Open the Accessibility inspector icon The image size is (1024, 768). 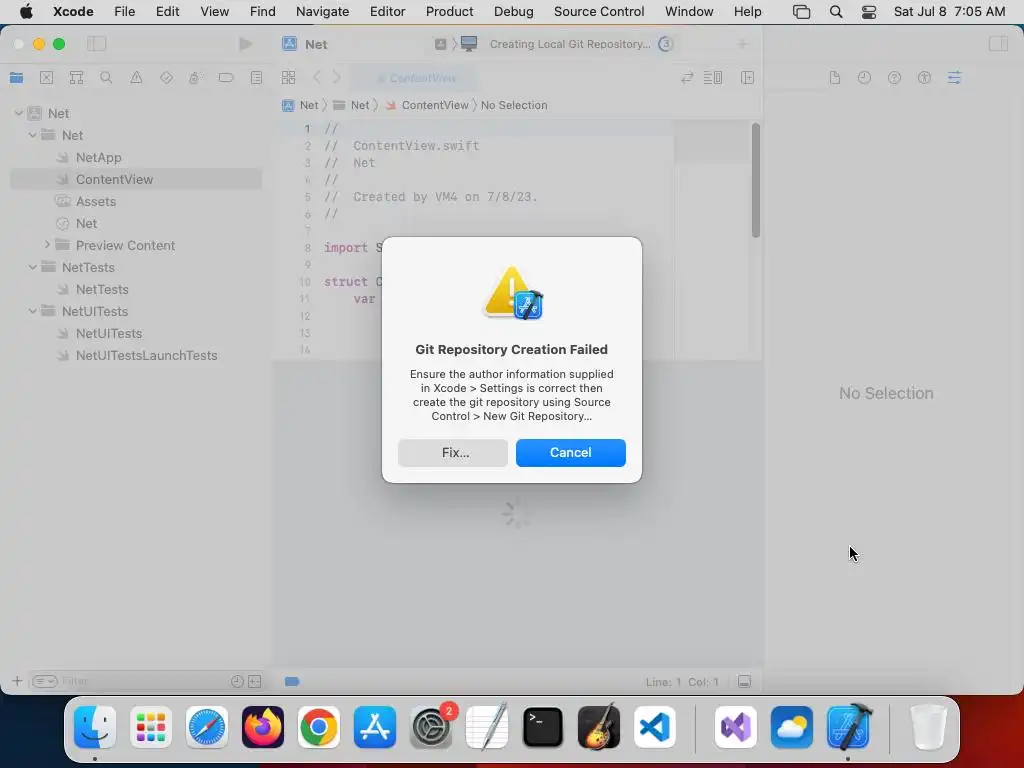point(924,78)
